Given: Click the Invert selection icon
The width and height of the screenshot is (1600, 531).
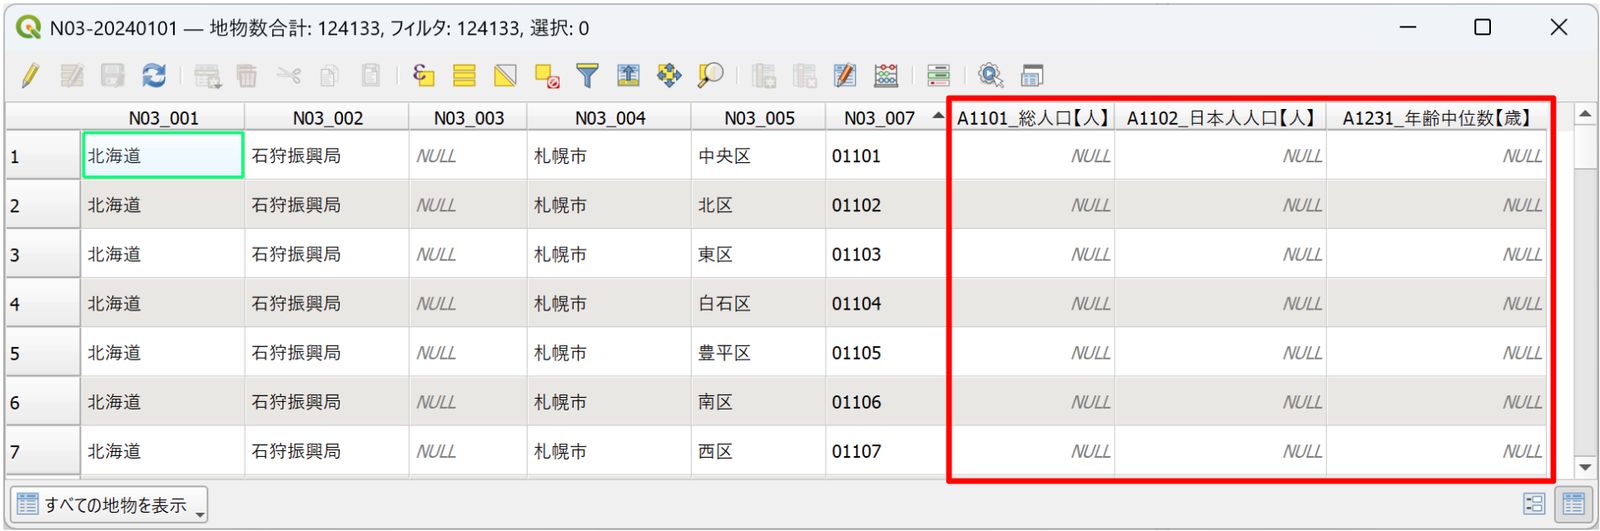Looking at the screenshot, I should (x=505, y=75).
